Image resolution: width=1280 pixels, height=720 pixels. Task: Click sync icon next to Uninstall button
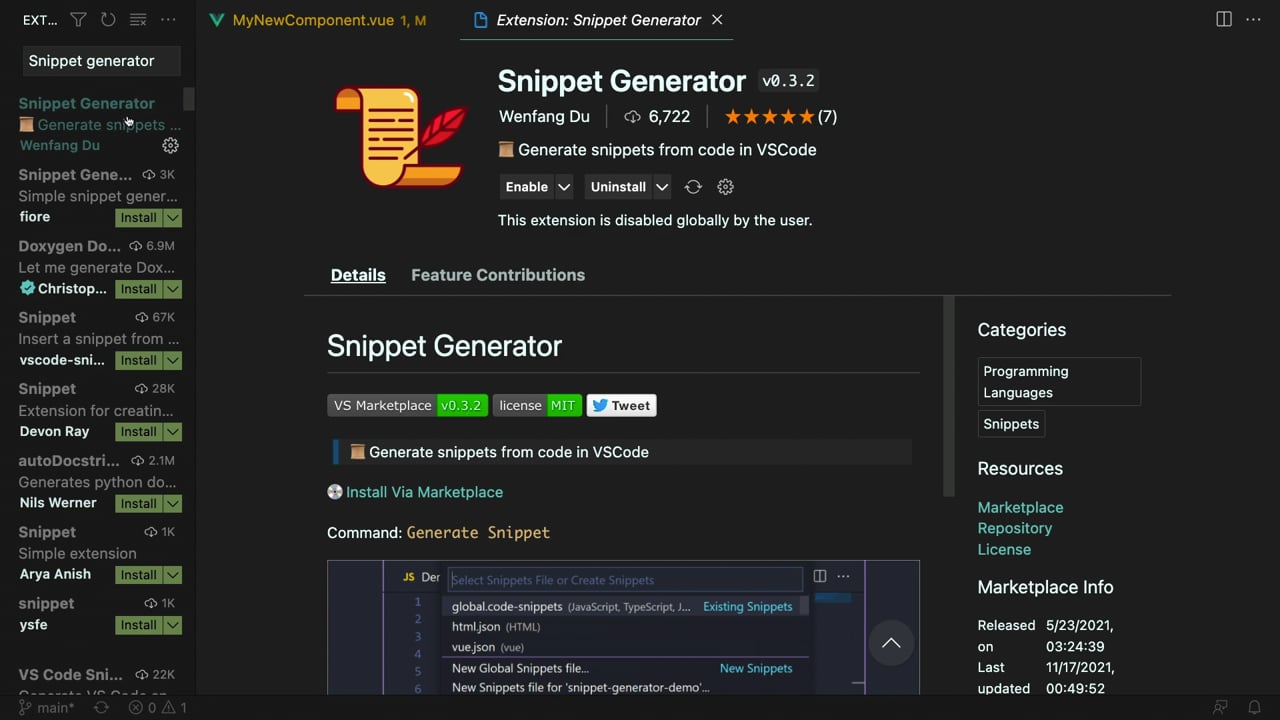click(x=693, y=187)
